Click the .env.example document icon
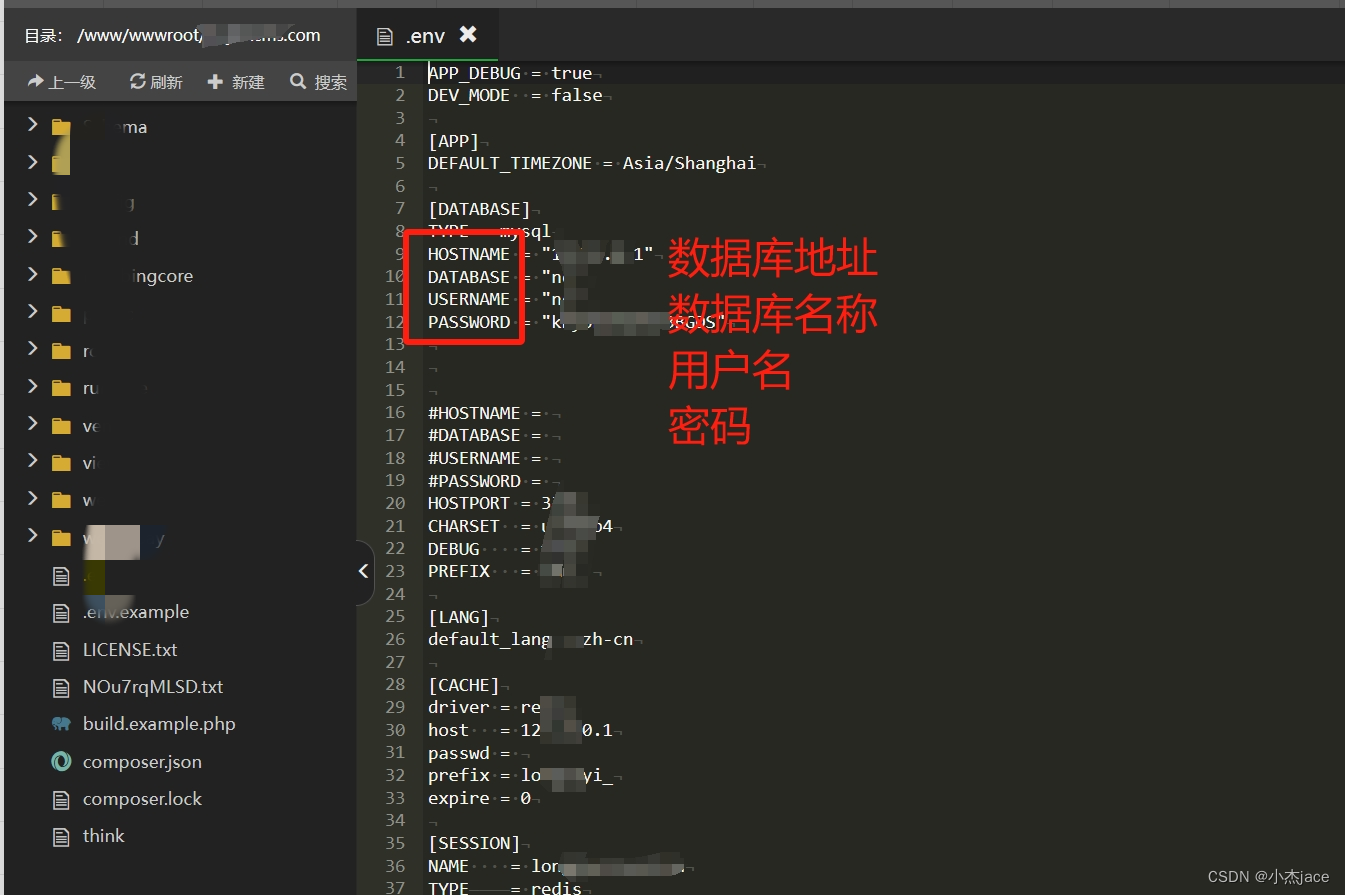The width and height of the screenshot is (1345, 895). pos(62,612)
